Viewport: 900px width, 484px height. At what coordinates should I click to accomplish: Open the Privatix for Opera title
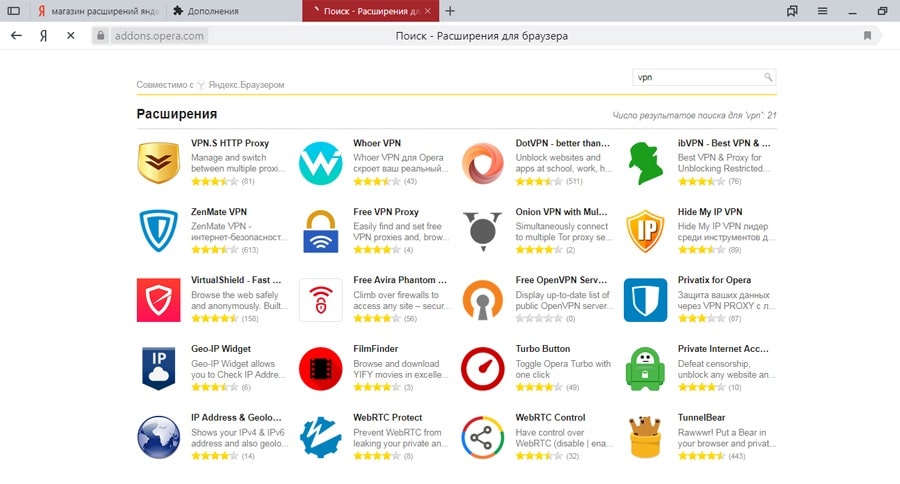(x=714, y=280)
